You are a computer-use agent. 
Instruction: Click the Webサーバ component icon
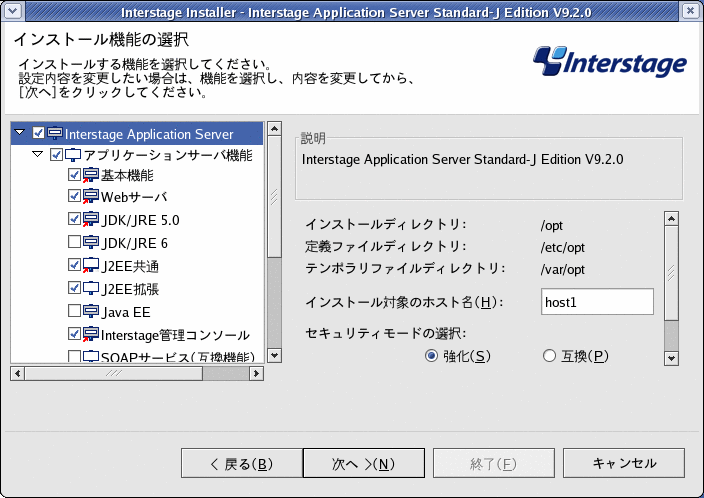[x=91, y=196]
